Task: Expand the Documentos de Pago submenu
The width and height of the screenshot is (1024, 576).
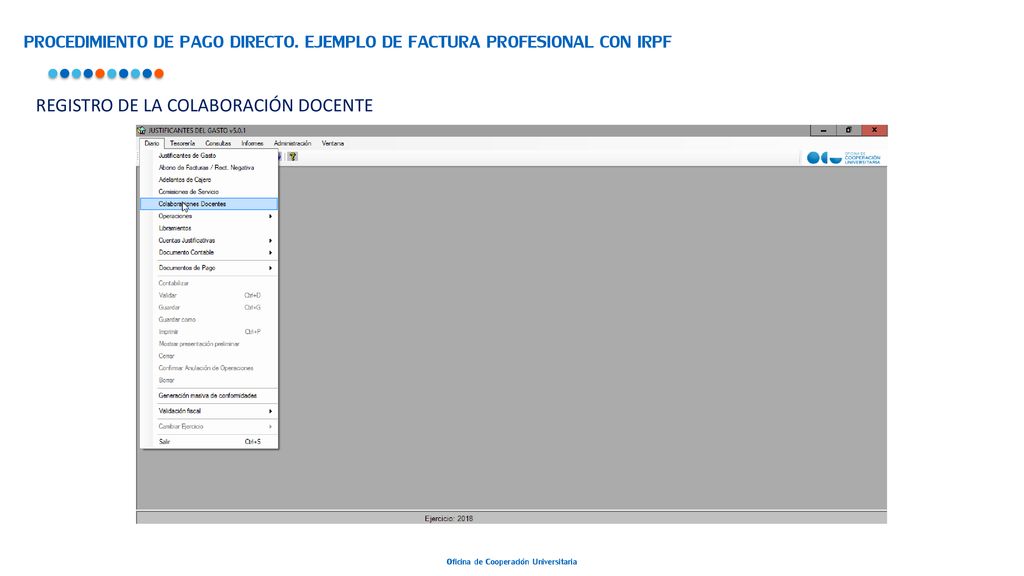Action: 209,268
